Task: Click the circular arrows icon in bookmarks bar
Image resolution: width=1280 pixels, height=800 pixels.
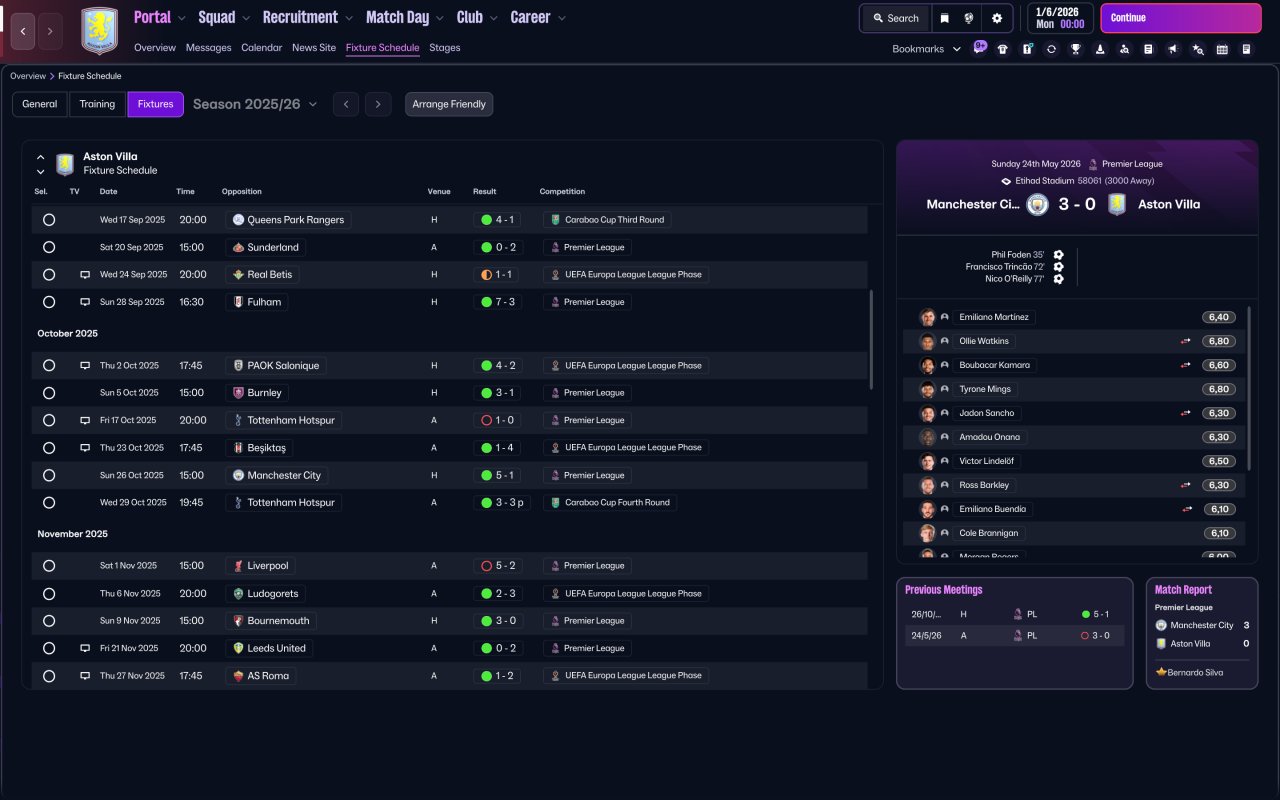Action: pos(1051,49)
